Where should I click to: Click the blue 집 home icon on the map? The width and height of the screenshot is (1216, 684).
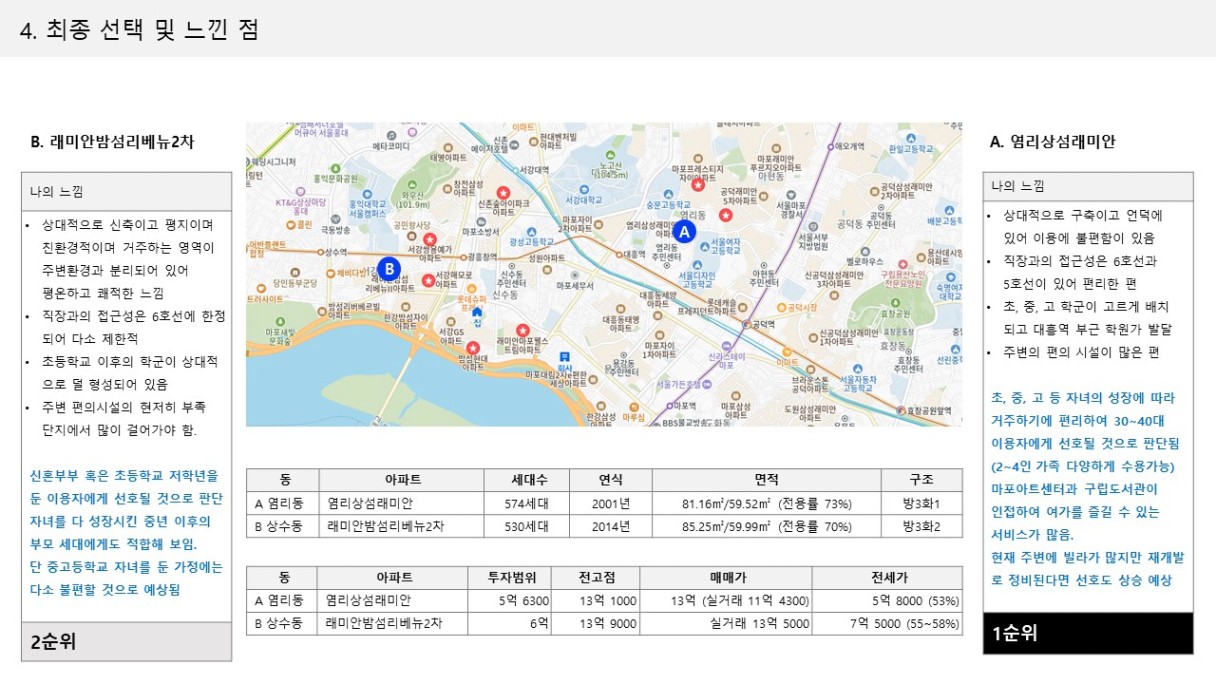pos(477,311)
